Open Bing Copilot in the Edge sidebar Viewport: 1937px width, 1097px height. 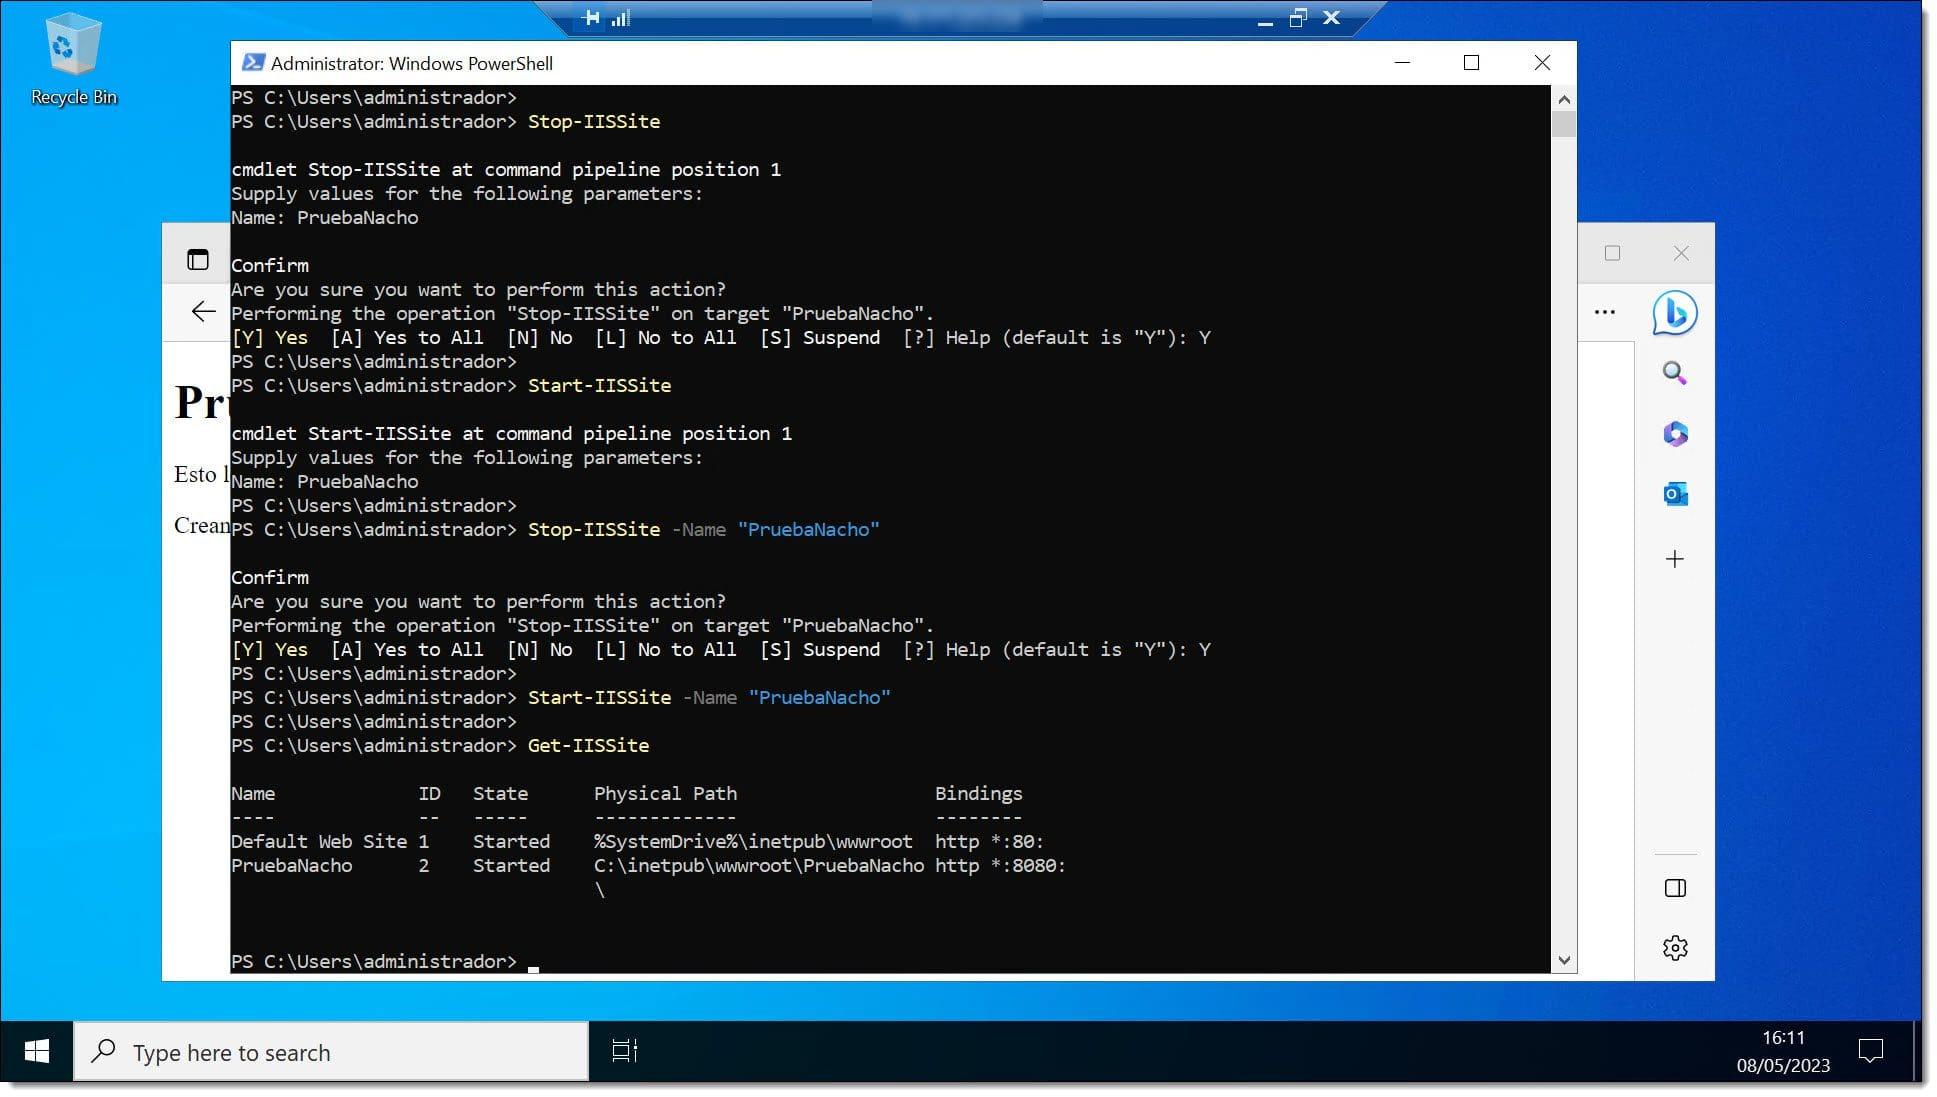tap(1676, 313)
